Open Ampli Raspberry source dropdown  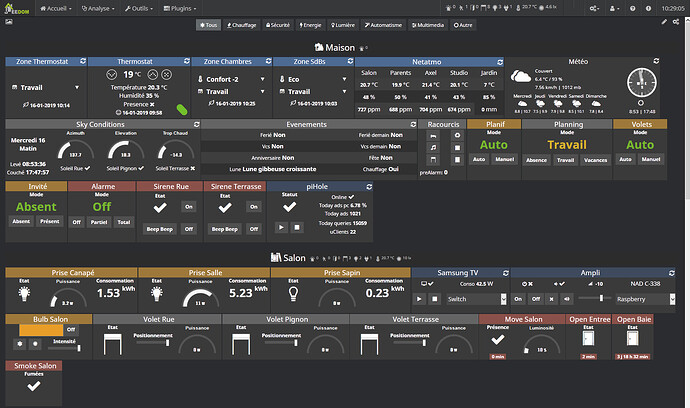pos(645,299)
